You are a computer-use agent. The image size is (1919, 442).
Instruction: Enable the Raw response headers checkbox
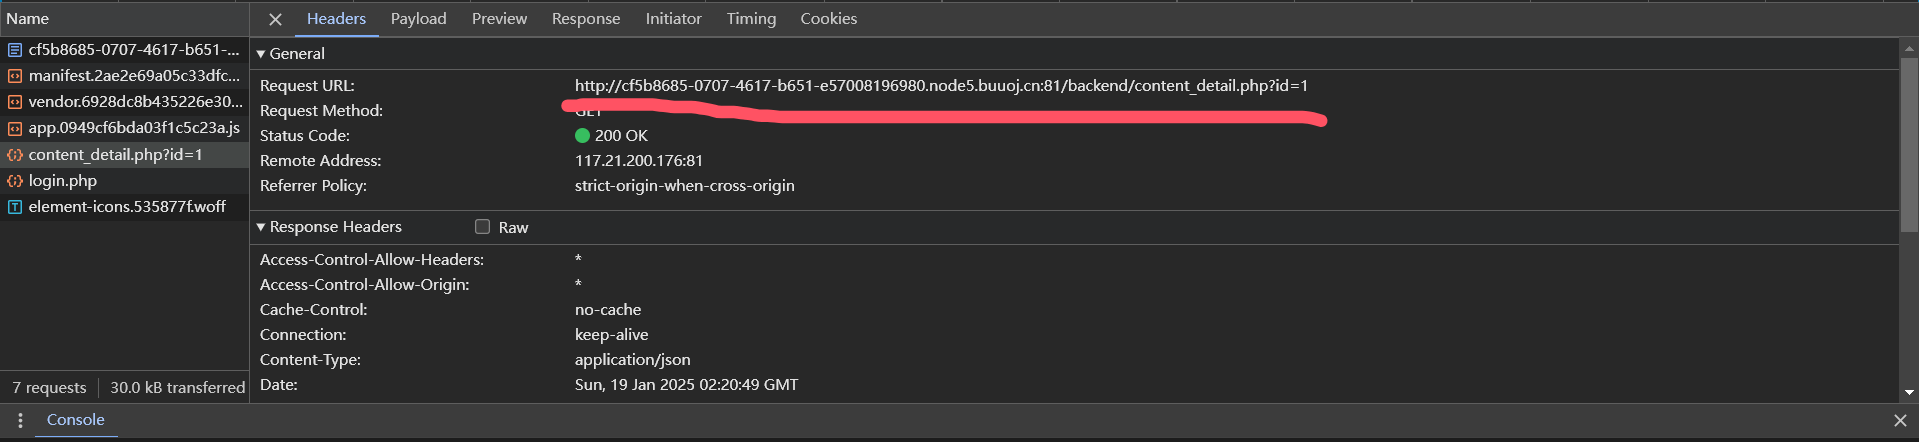tap(482, 227)
